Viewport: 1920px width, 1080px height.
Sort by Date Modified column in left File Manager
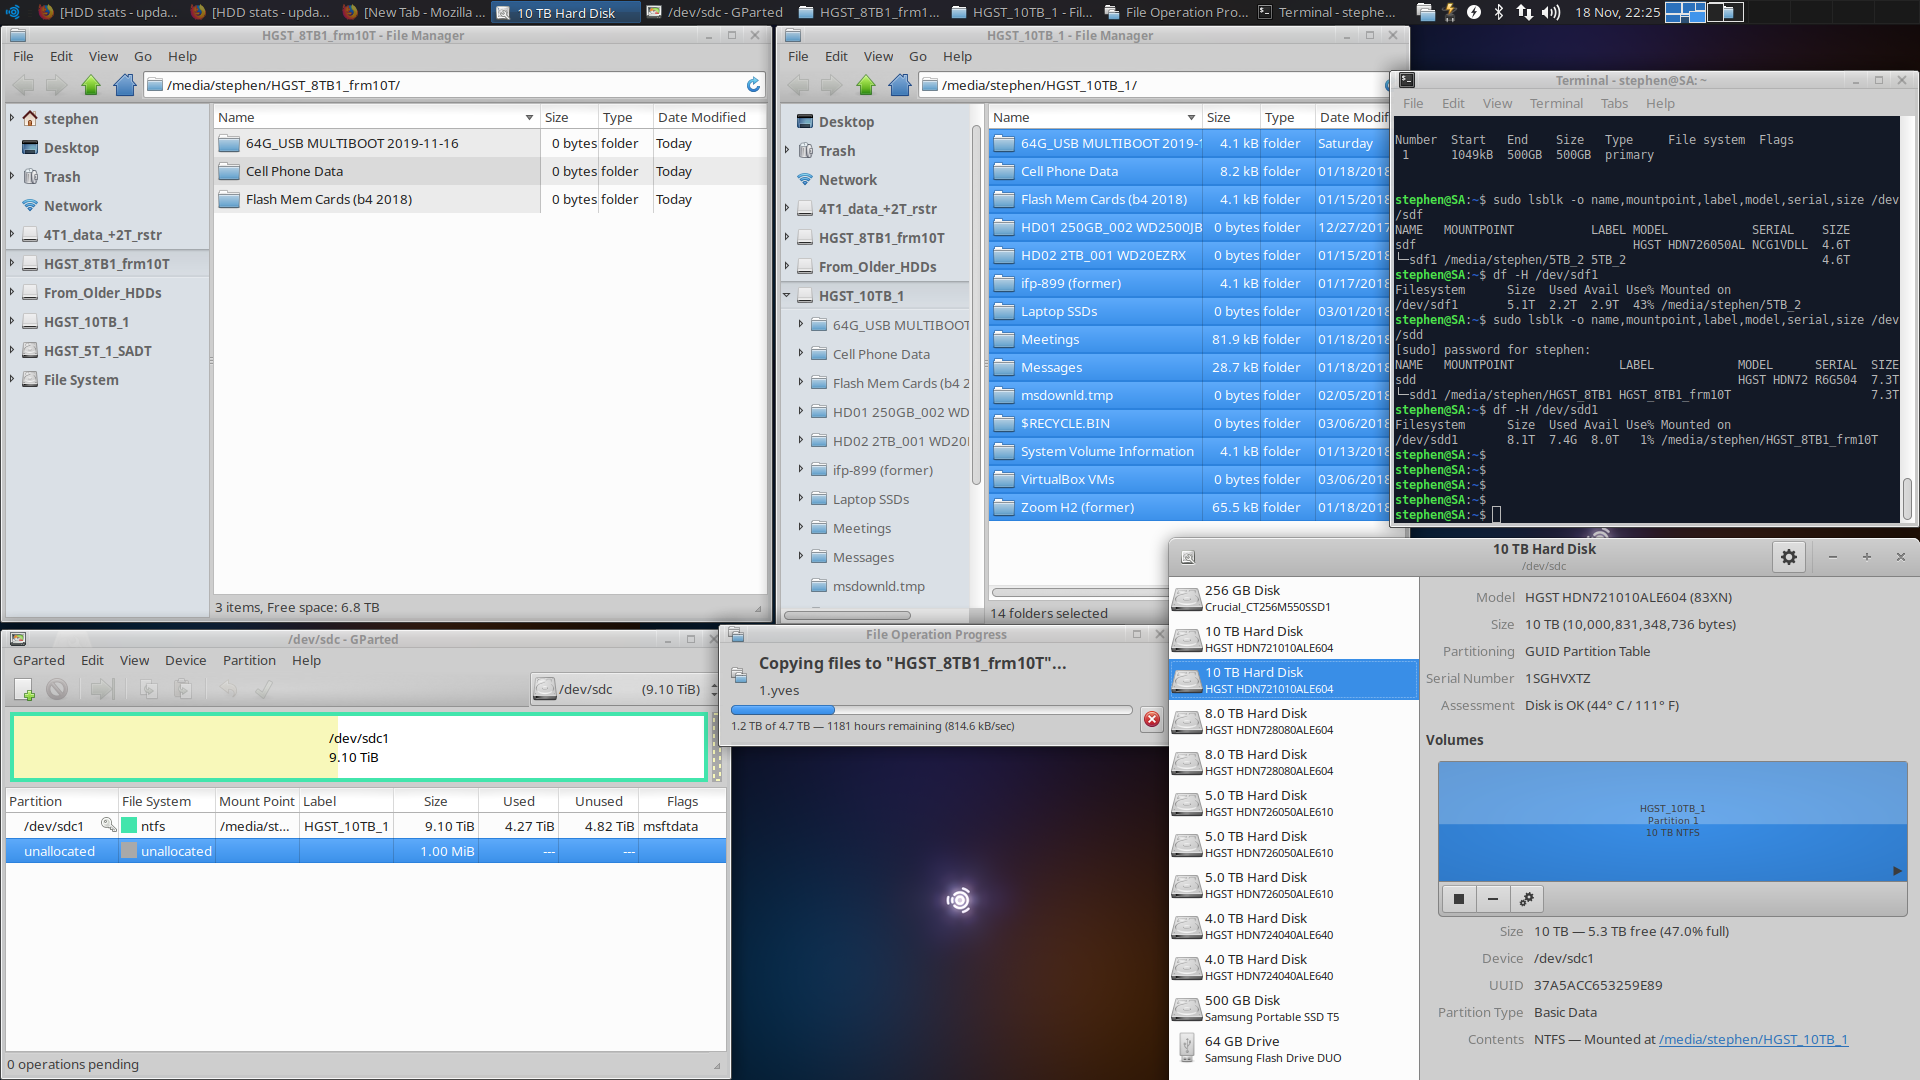click(709, 117)
